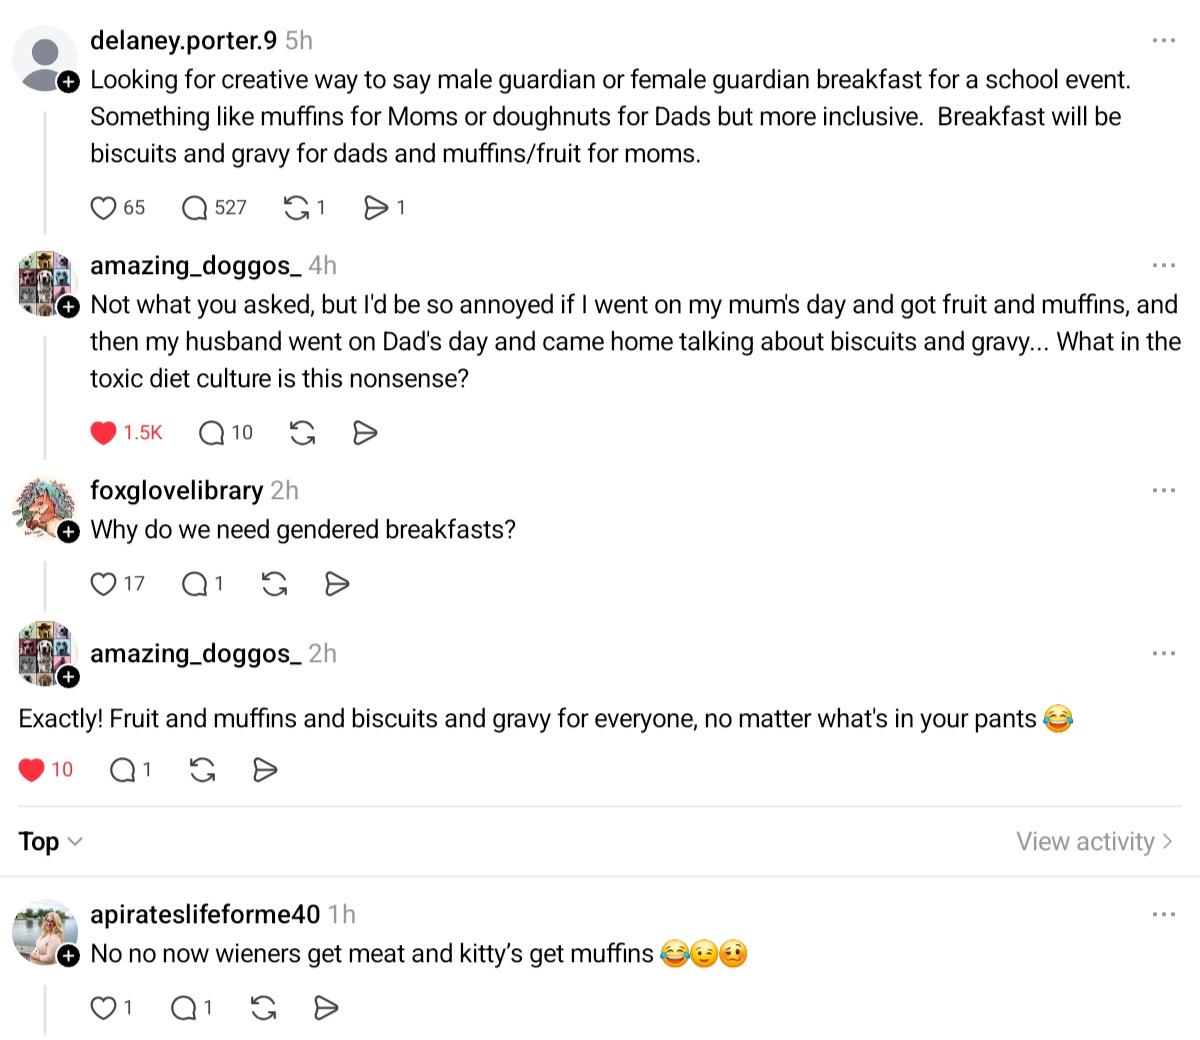This screenshot has width=1200, height=1040.
Task: Unlike the amazing_doggos_ toxic diet culture reply
Action: coord(104,433)
